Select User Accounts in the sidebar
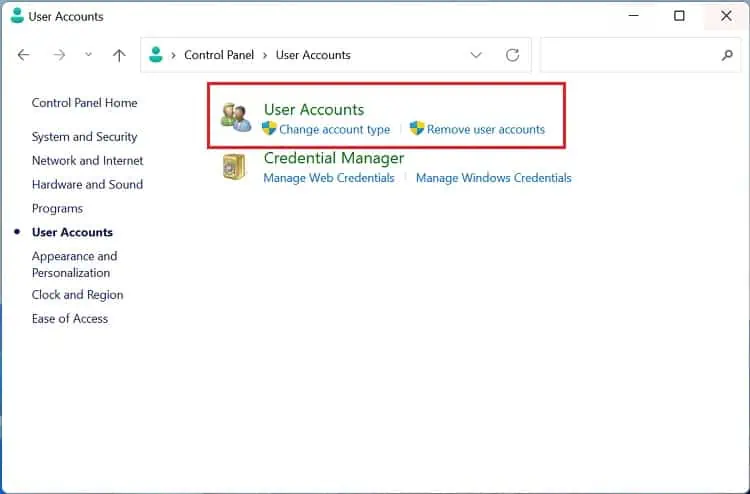The width and height of the screenshot is (750, 494). [x=72, y=232]
